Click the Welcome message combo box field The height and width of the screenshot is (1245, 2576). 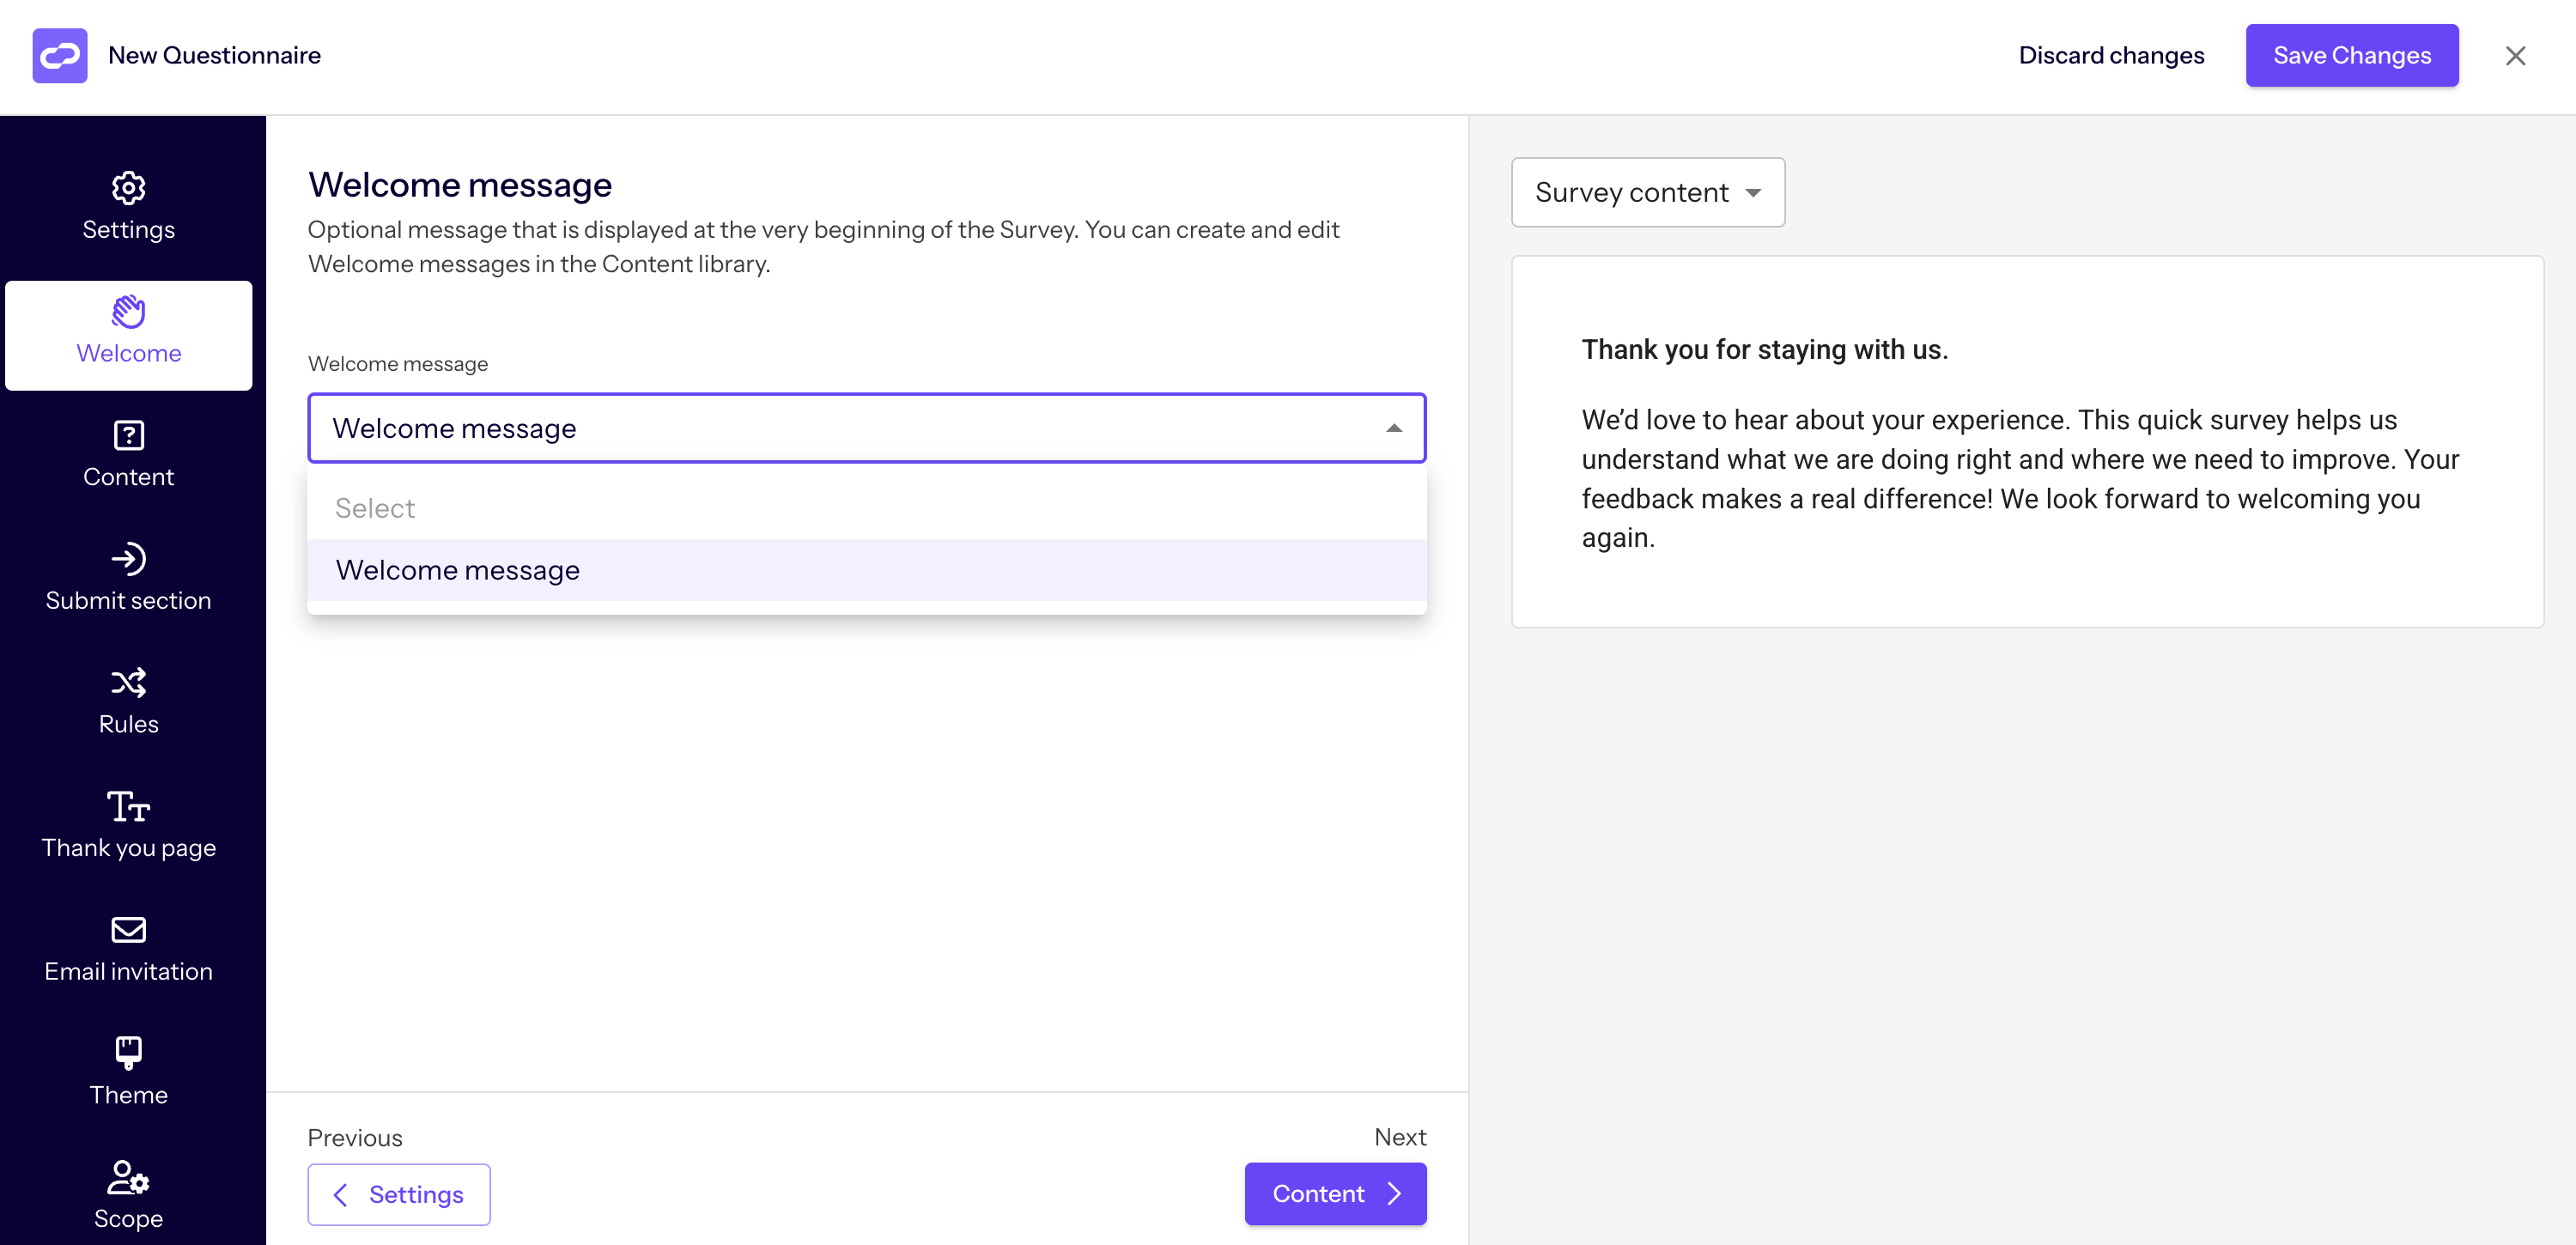pyautogui.click(x=866, y=428)
